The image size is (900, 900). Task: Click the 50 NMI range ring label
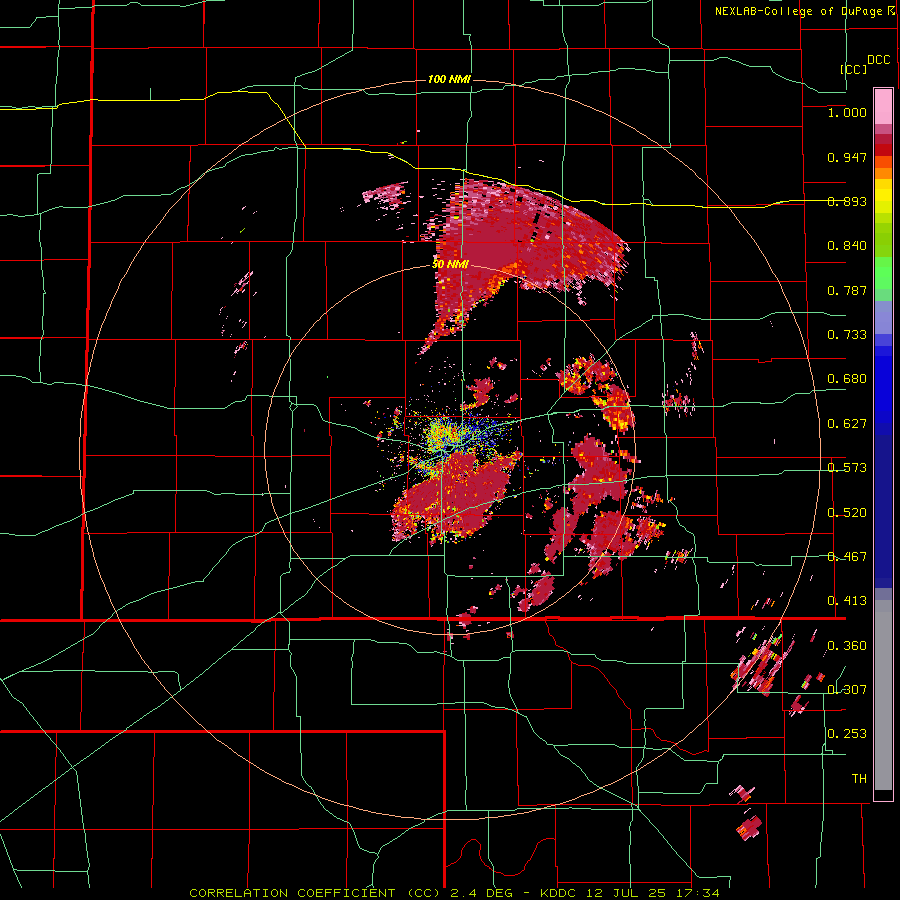[451, 265]
